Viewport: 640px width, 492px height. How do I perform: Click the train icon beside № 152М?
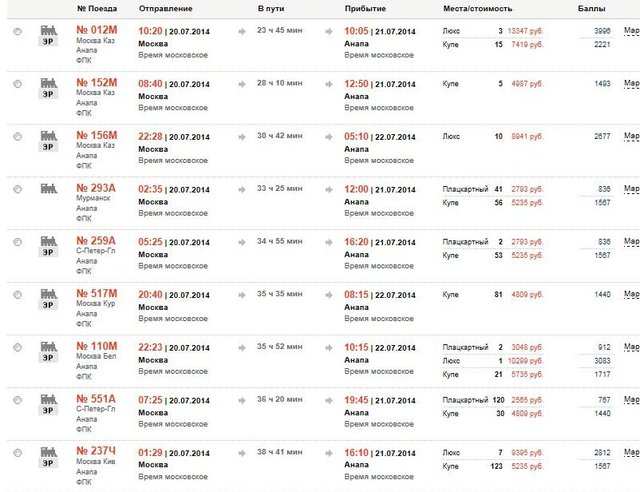pyautogui.click(x=49, y=83)
